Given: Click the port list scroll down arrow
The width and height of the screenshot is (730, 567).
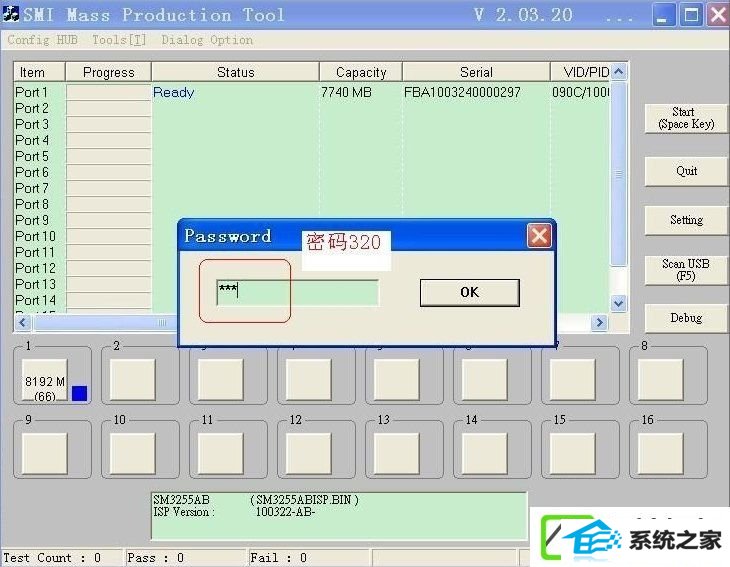Looking at the screenshot, I should [x=618, y=304].
